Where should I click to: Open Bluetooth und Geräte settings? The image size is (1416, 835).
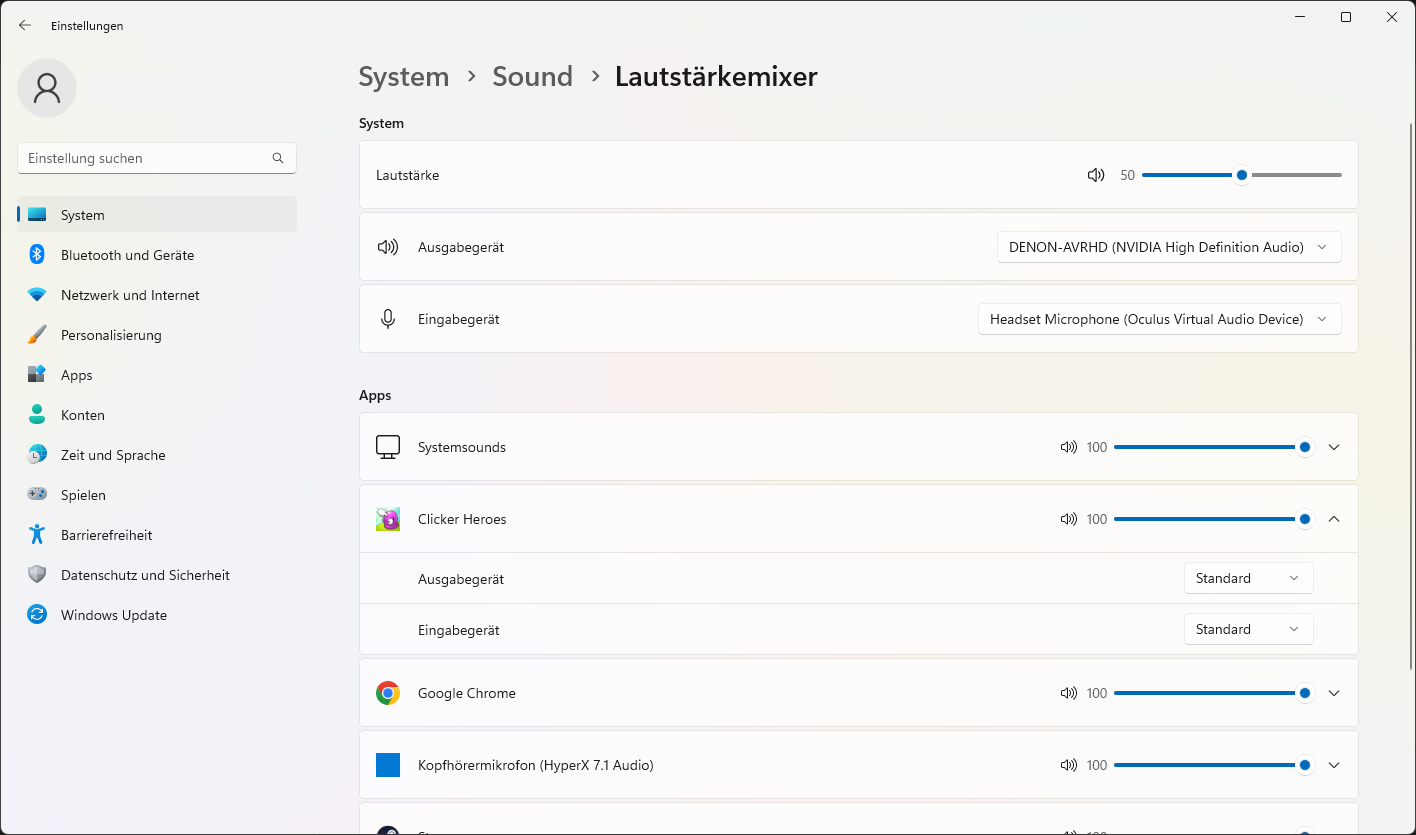(x=127, y=255)
